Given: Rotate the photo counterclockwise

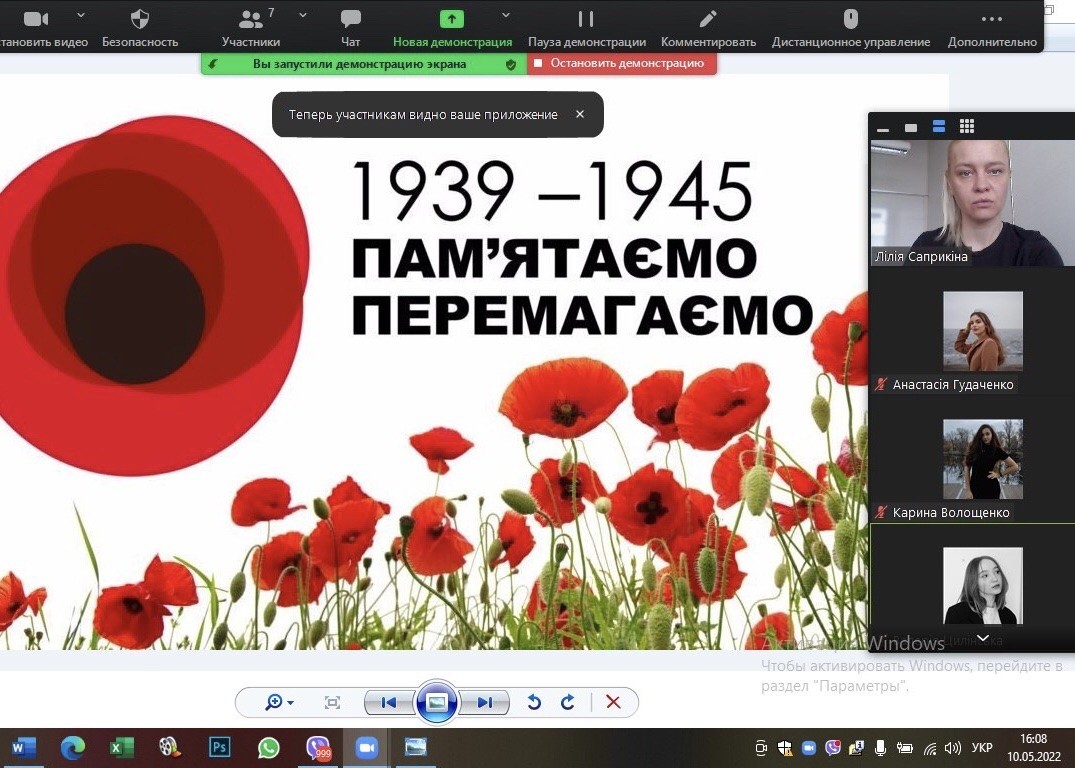Looking at the screenshot, I should coord(534,702).
